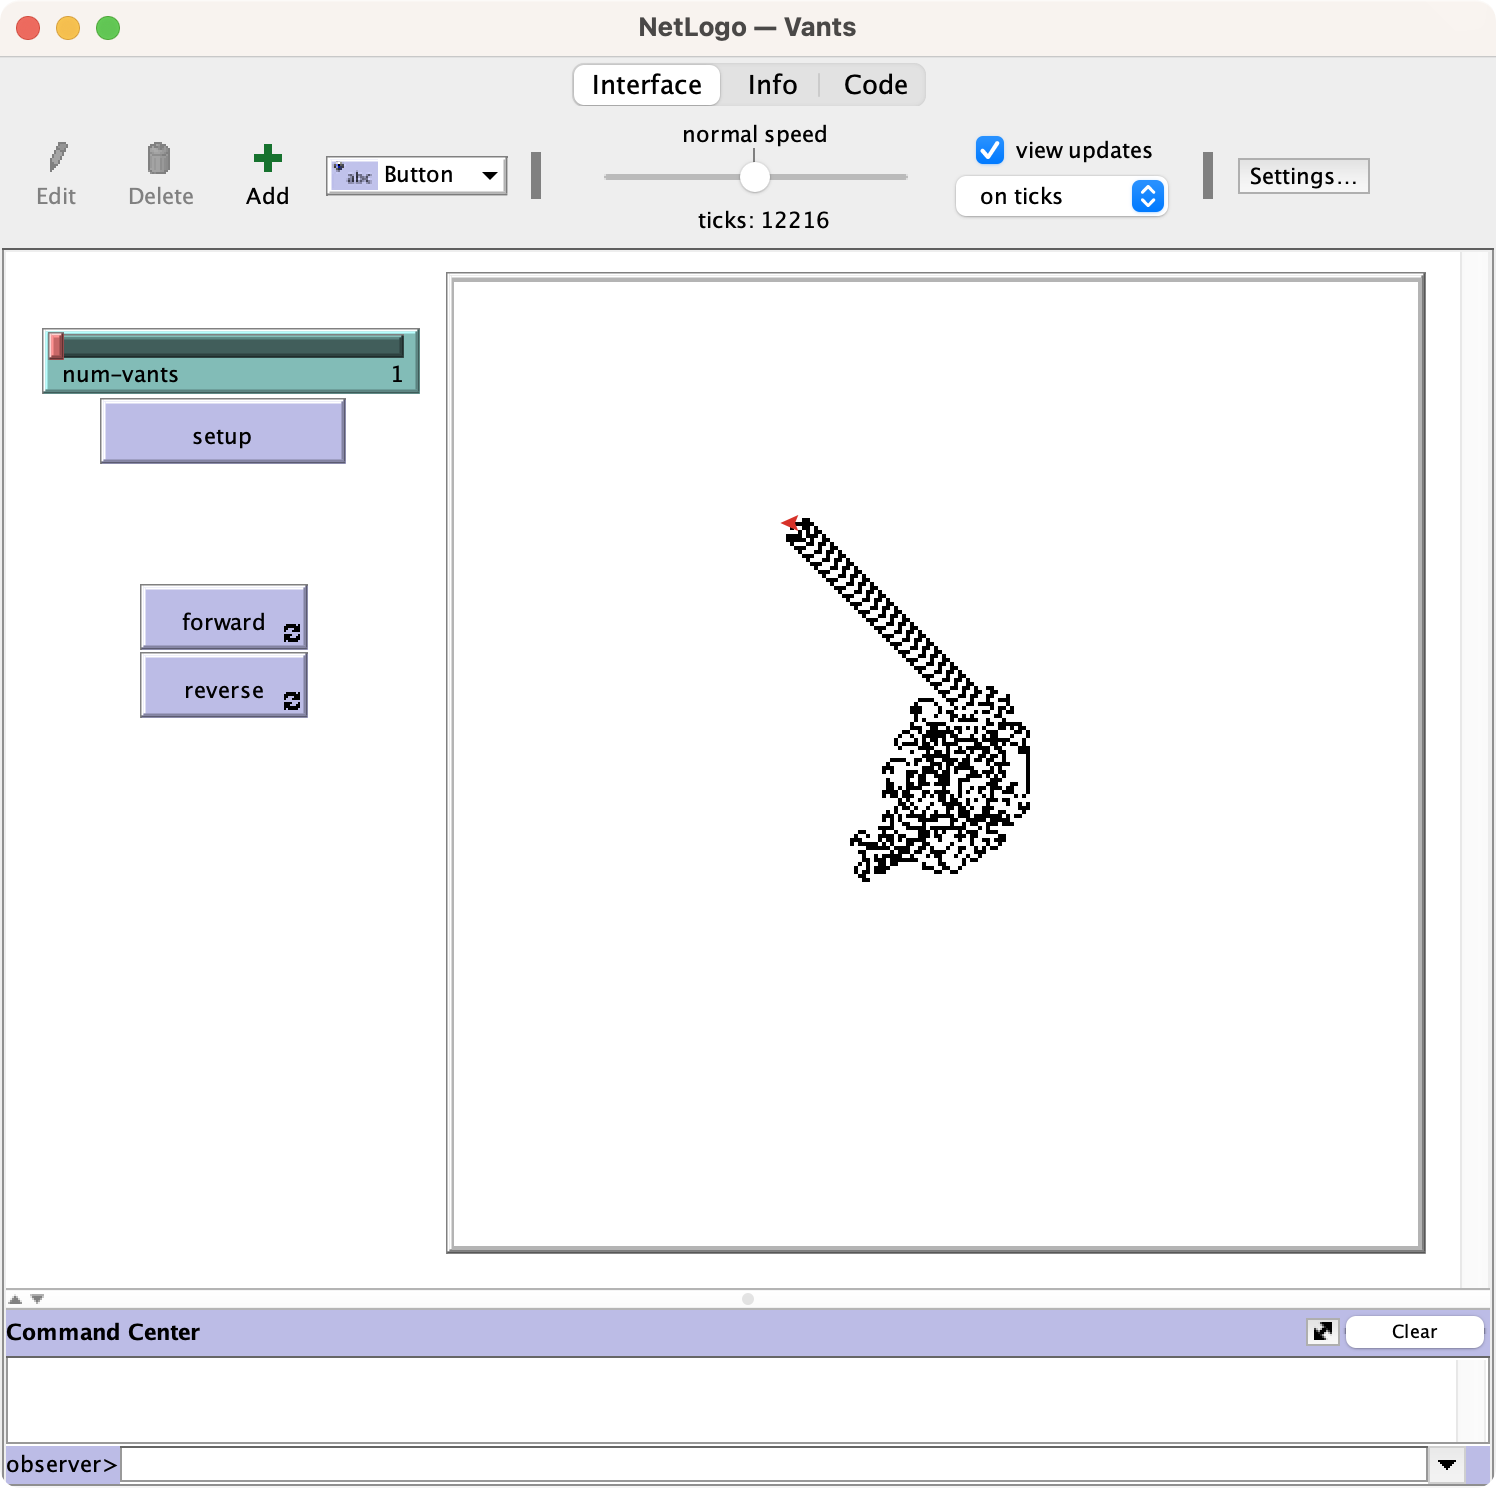Expand the command history dropdown arrow

pos(1446,1464)
